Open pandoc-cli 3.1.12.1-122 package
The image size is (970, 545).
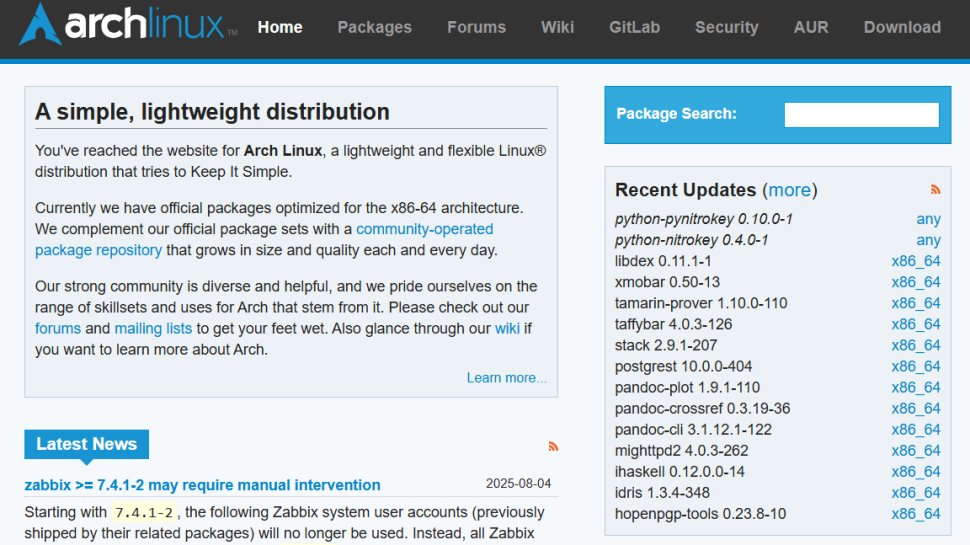pos(693,429)
